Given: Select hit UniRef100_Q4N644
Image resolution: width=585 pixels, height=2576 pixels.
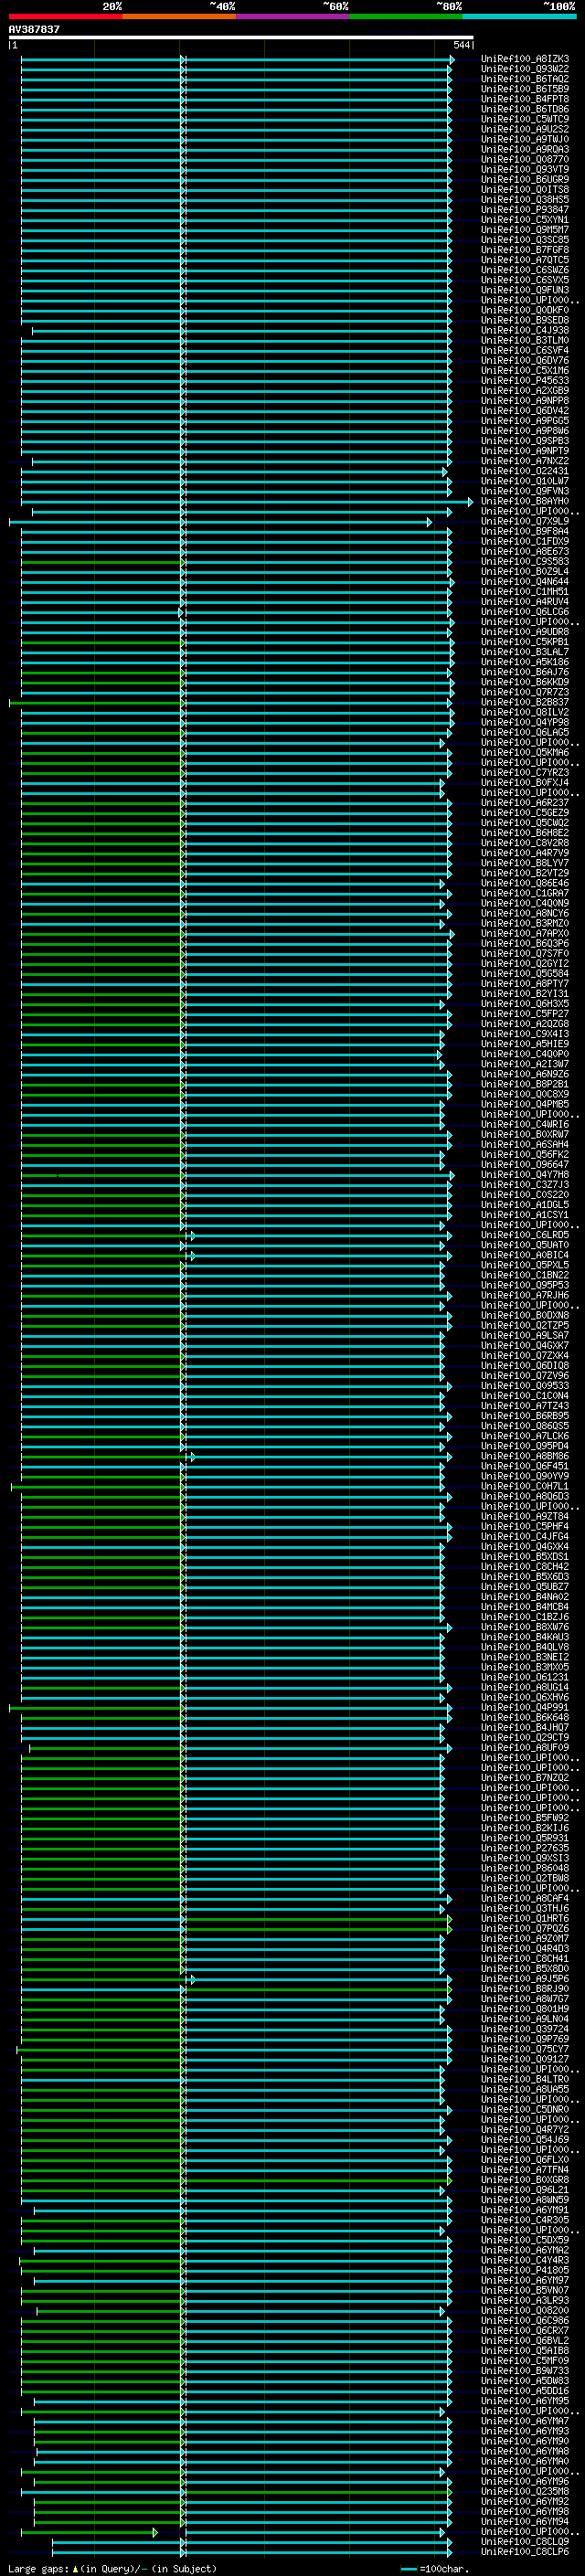Looking at the screenshot, I should [x=524, y=581].
